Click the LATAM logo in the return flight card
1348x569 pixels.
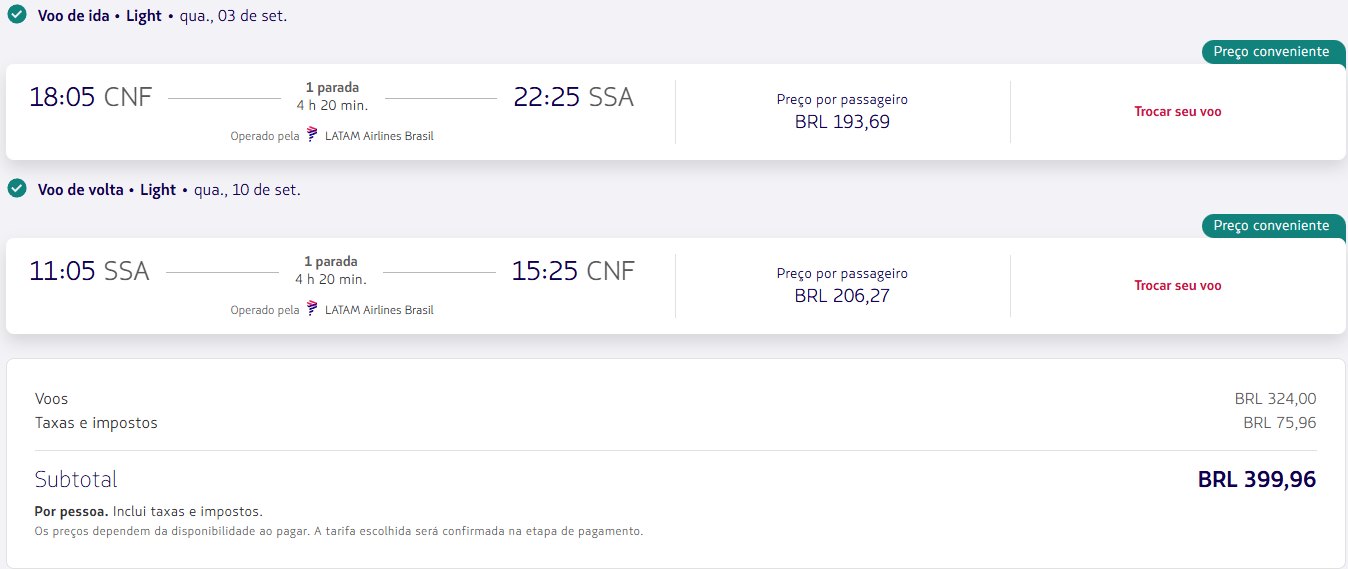coord(312,309)
